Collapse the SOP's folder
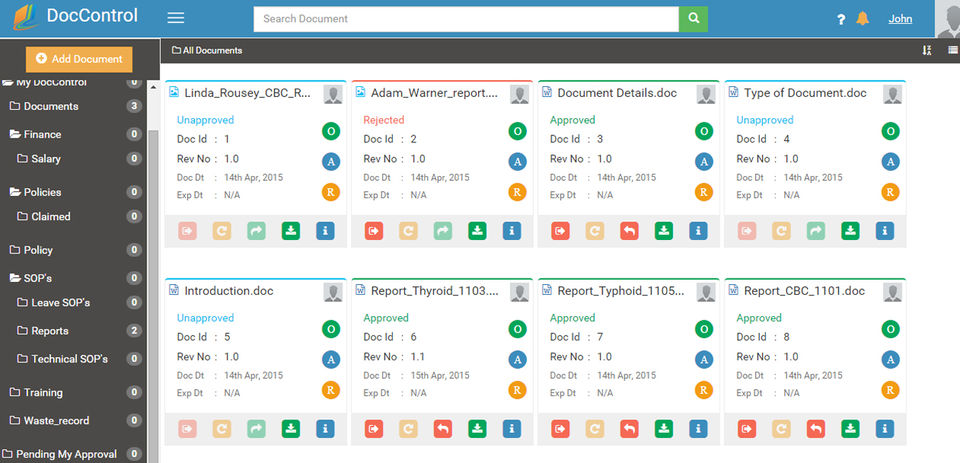 [15, 278]
